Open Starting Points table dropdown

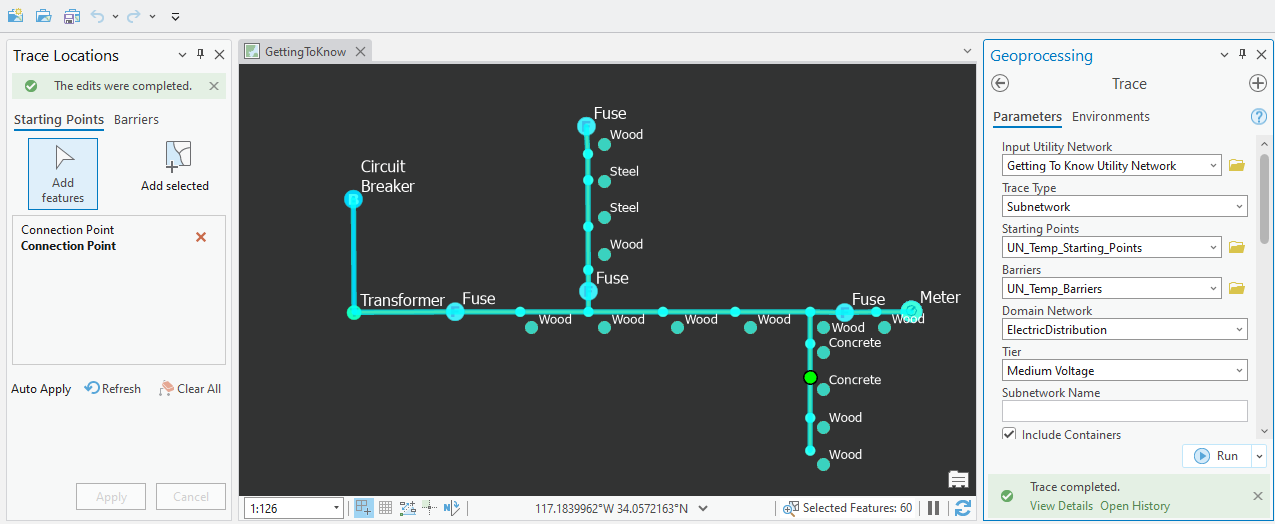[x=1213, y=248]
